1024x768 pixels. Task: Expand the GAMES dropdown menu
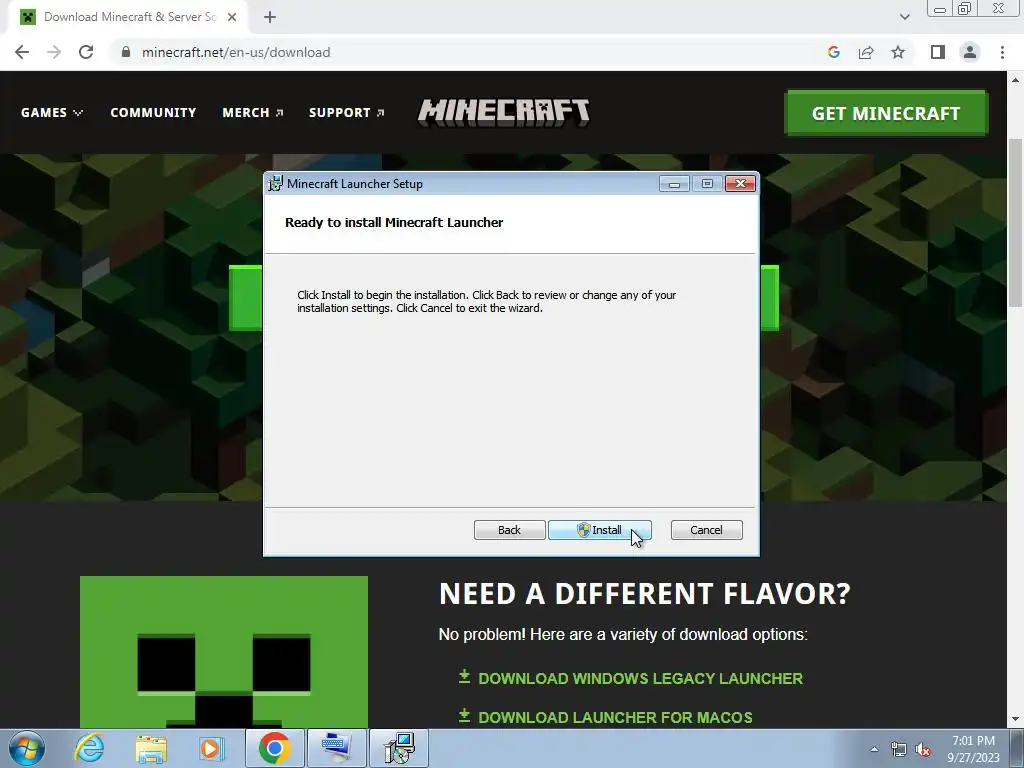tap(52, 112)
